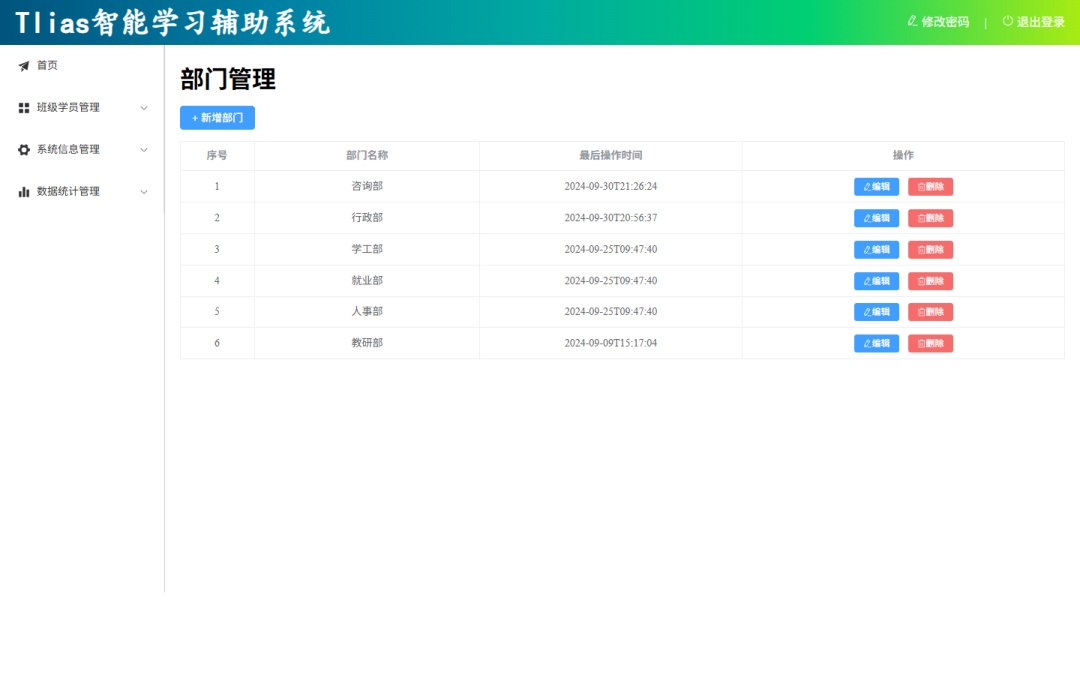The width and height of the screenshot is (1080, 675).
Task: Click the 序号 column header
Action: tap(217, 156)
